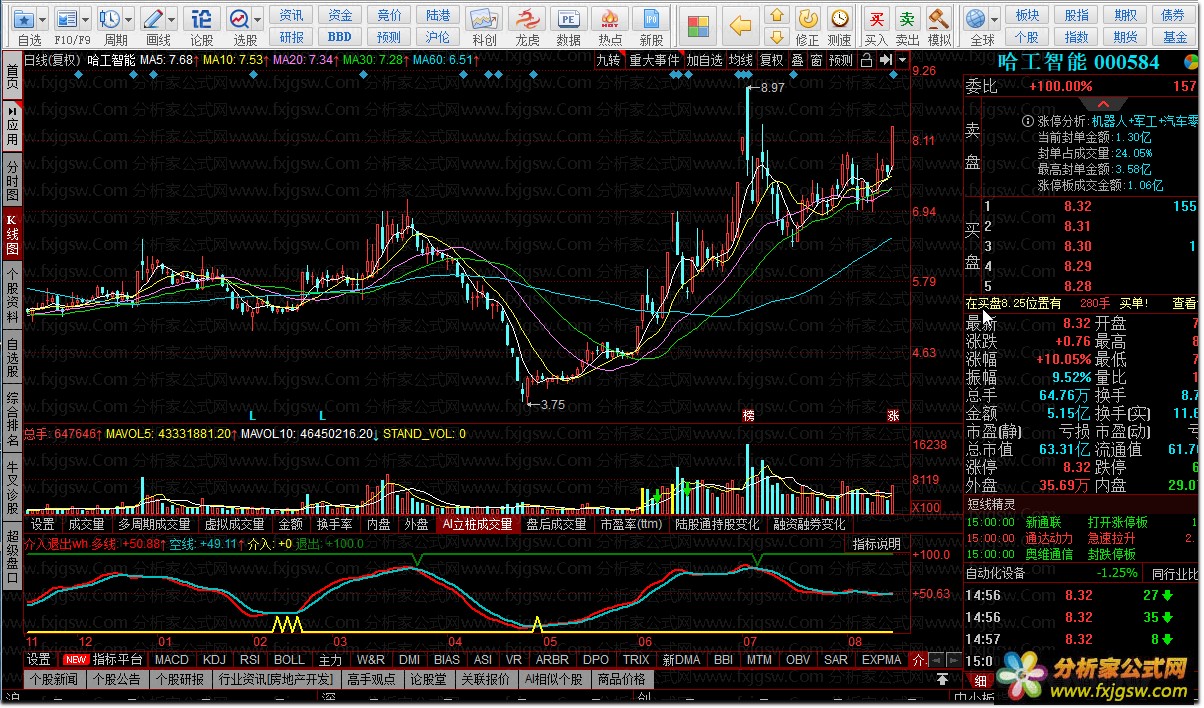This screenshot has height=708, width=1204.
Task: Click the four-color window layout icon
Action: (x=698, y=24)
